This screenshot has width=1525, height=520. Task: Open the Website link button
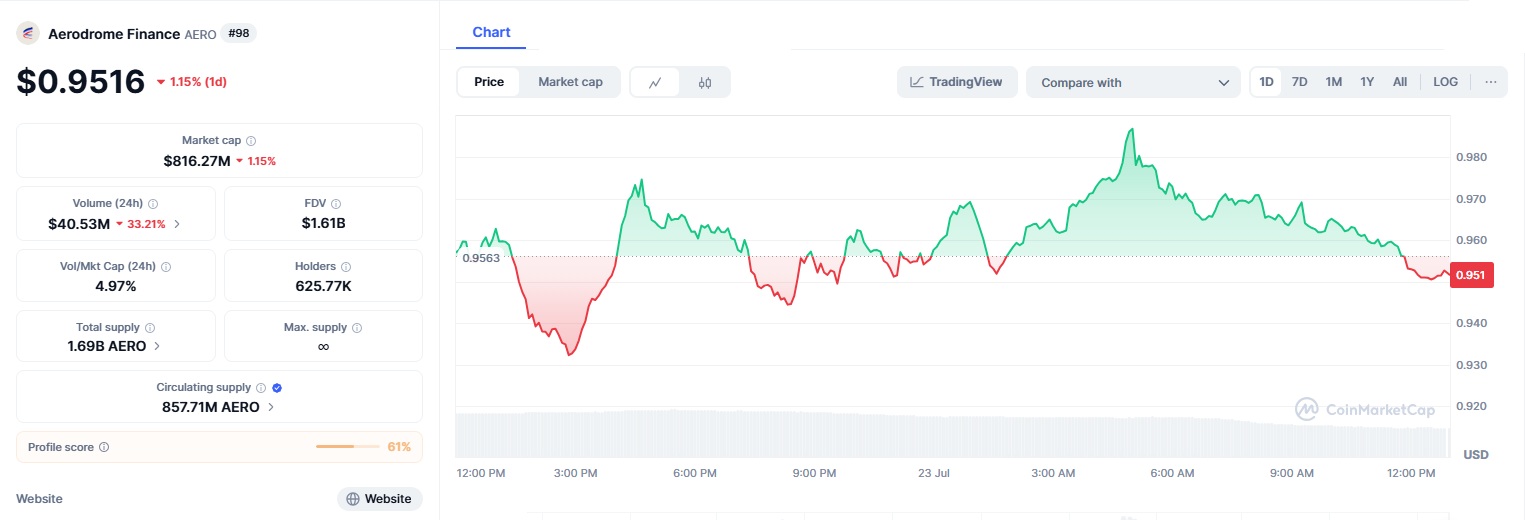click(379, 499)
